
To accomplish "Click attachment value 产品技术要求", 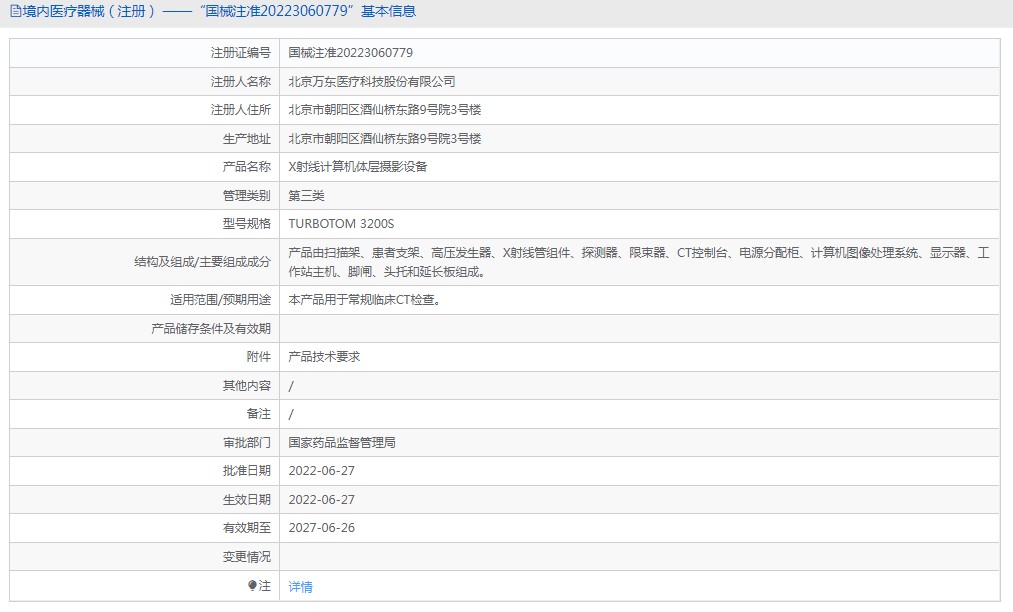I will [324, 357].
